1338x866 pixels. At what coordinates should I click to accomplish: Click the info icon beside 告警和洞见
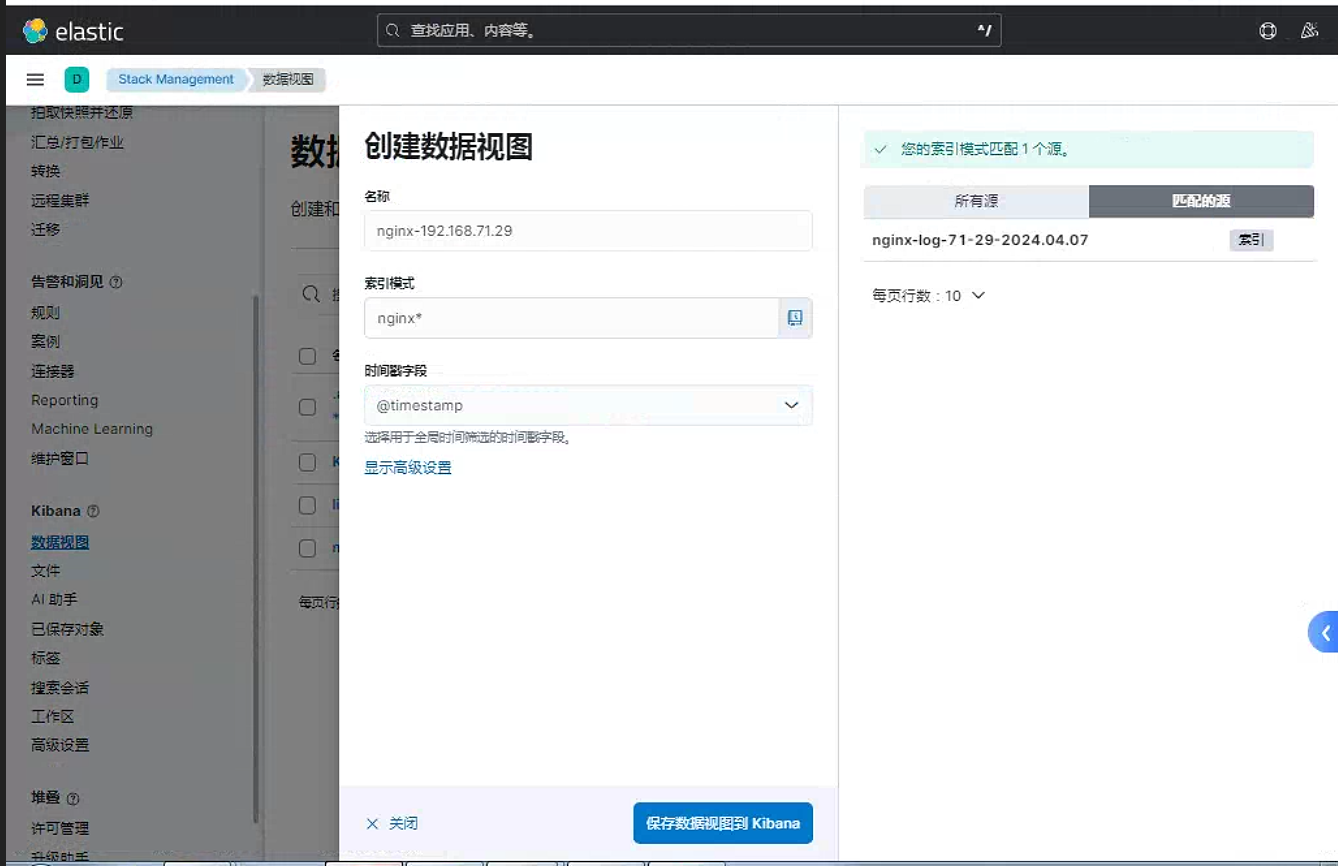tap(116, 283)
